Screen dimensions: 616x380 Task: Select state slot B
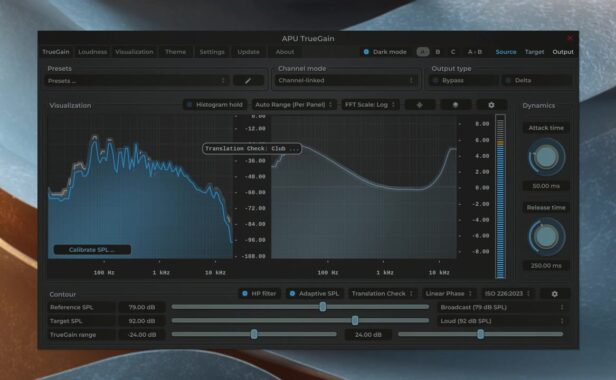point(438,52)
